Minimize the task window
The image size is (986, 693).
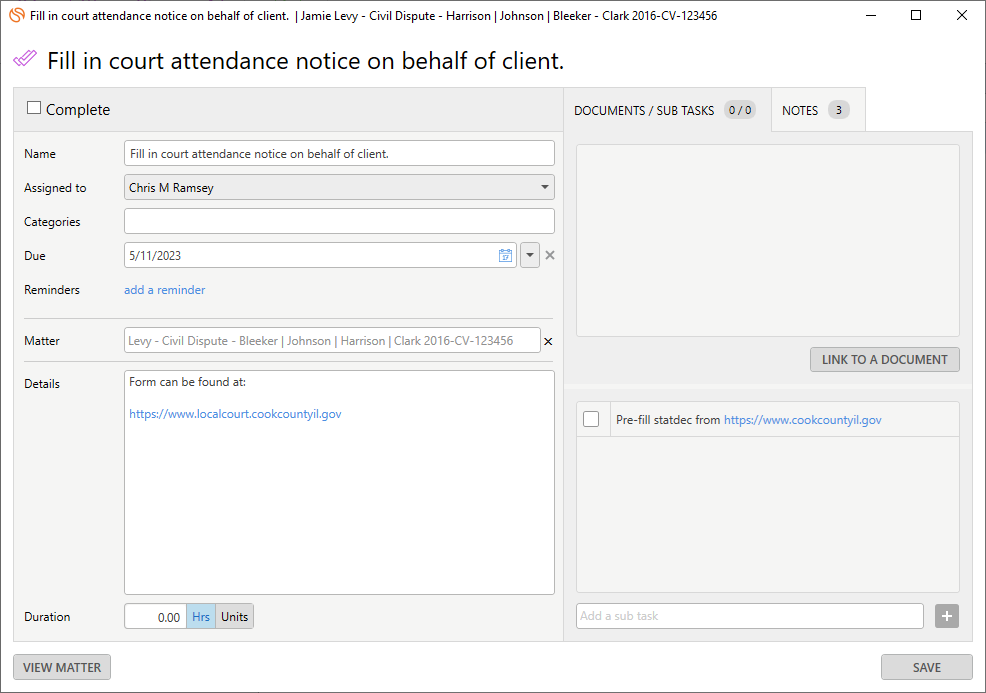(x=871, y=15)
